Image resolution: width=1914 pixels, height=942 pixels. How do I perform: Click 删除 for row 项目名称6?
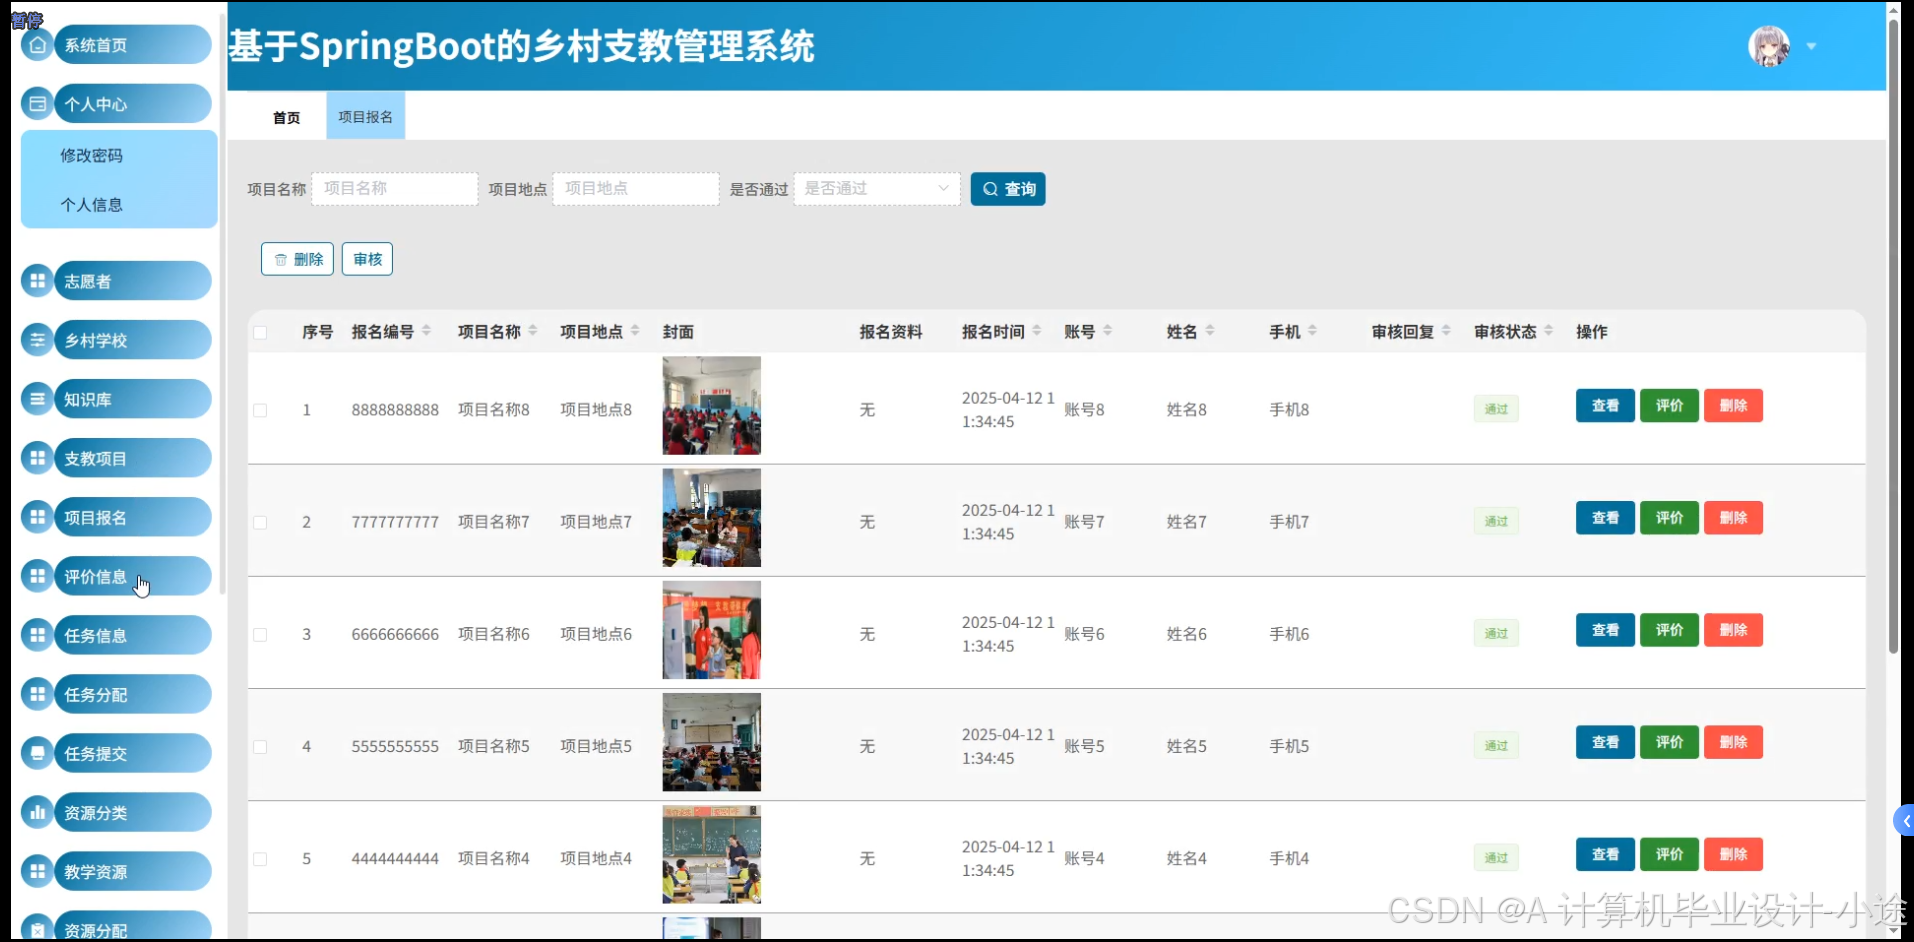click(1733, 629)
